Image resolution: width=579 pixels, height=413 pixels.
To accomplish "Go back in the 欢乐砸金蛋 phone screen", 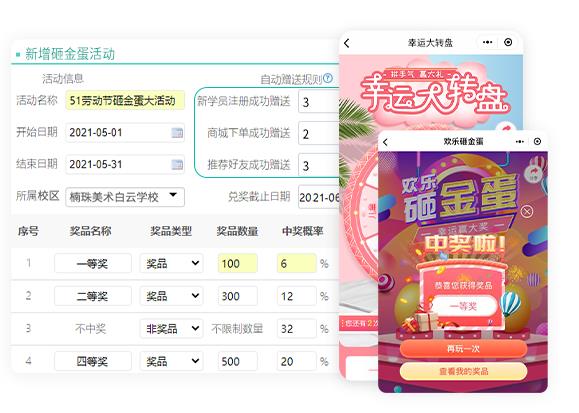I will pos(385,142).
